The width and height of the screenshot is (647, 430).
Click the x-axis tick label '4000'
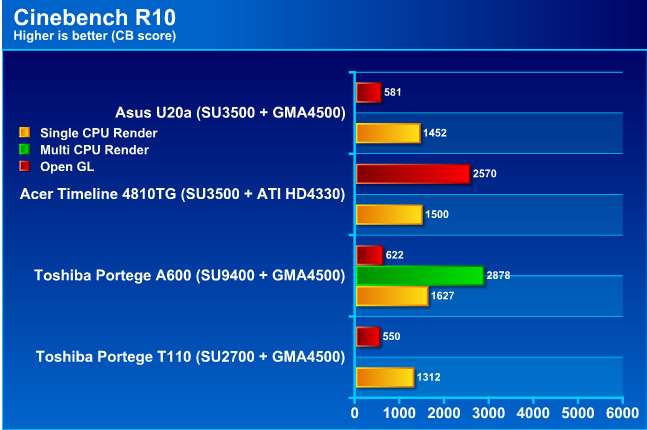click(533, 413)
